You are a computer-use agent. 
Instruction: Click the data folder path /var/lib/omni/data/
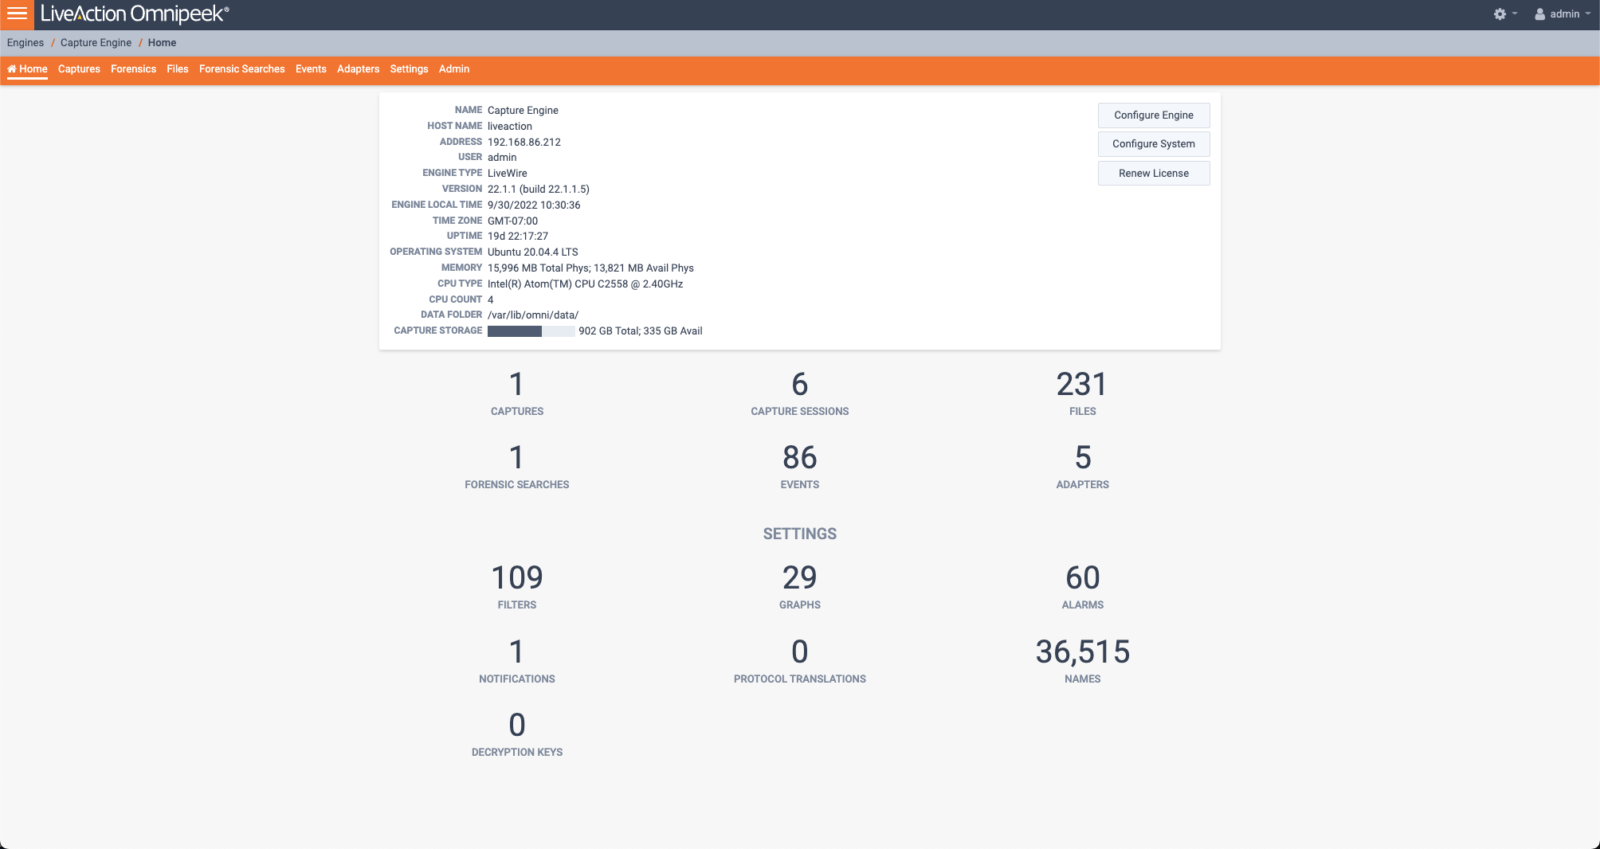533,315
